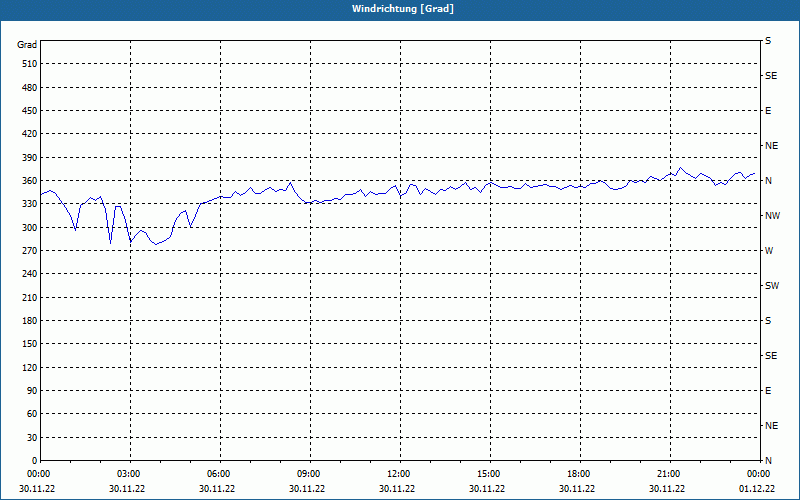800x500 pixels.
Task: Select the 150 degree axis label
Action: (30, 344)
